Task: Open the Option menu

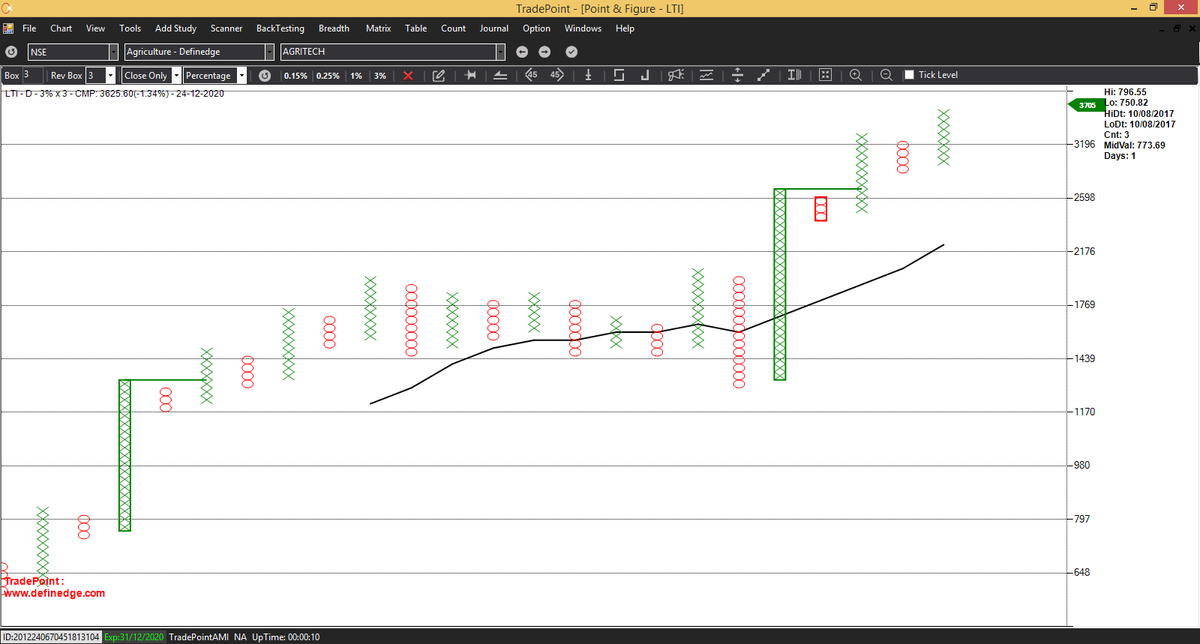Action: pyautogui.click(x=536, y=28)
